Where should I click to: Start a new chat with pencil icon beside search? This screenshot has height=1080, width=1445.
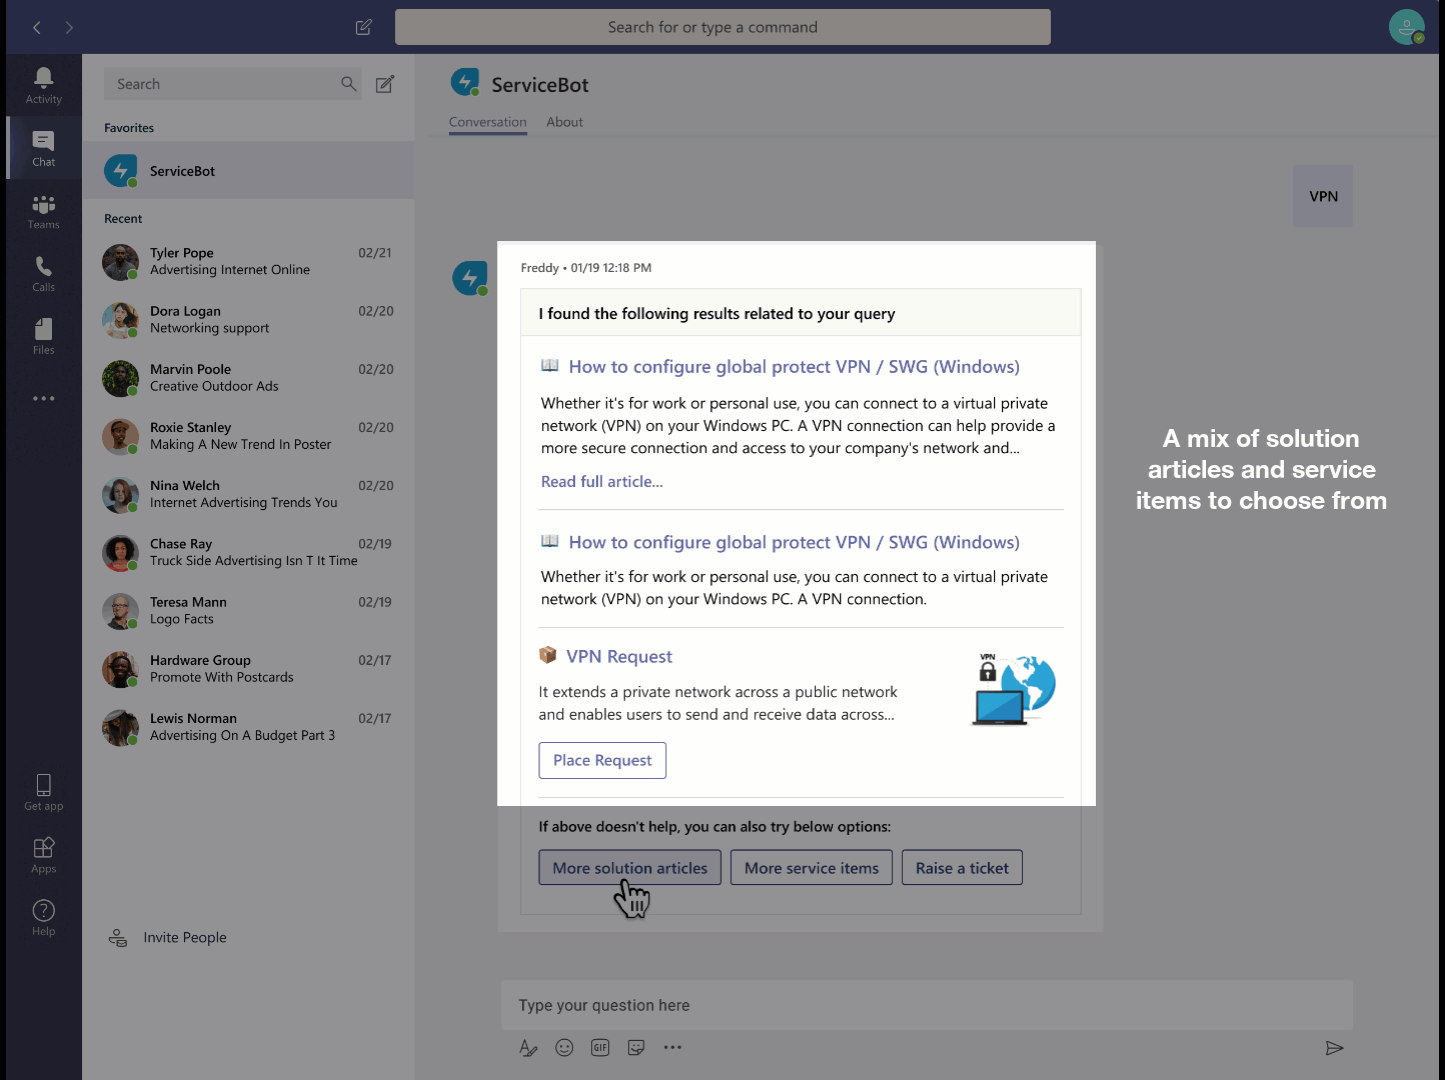pos(385,84)
